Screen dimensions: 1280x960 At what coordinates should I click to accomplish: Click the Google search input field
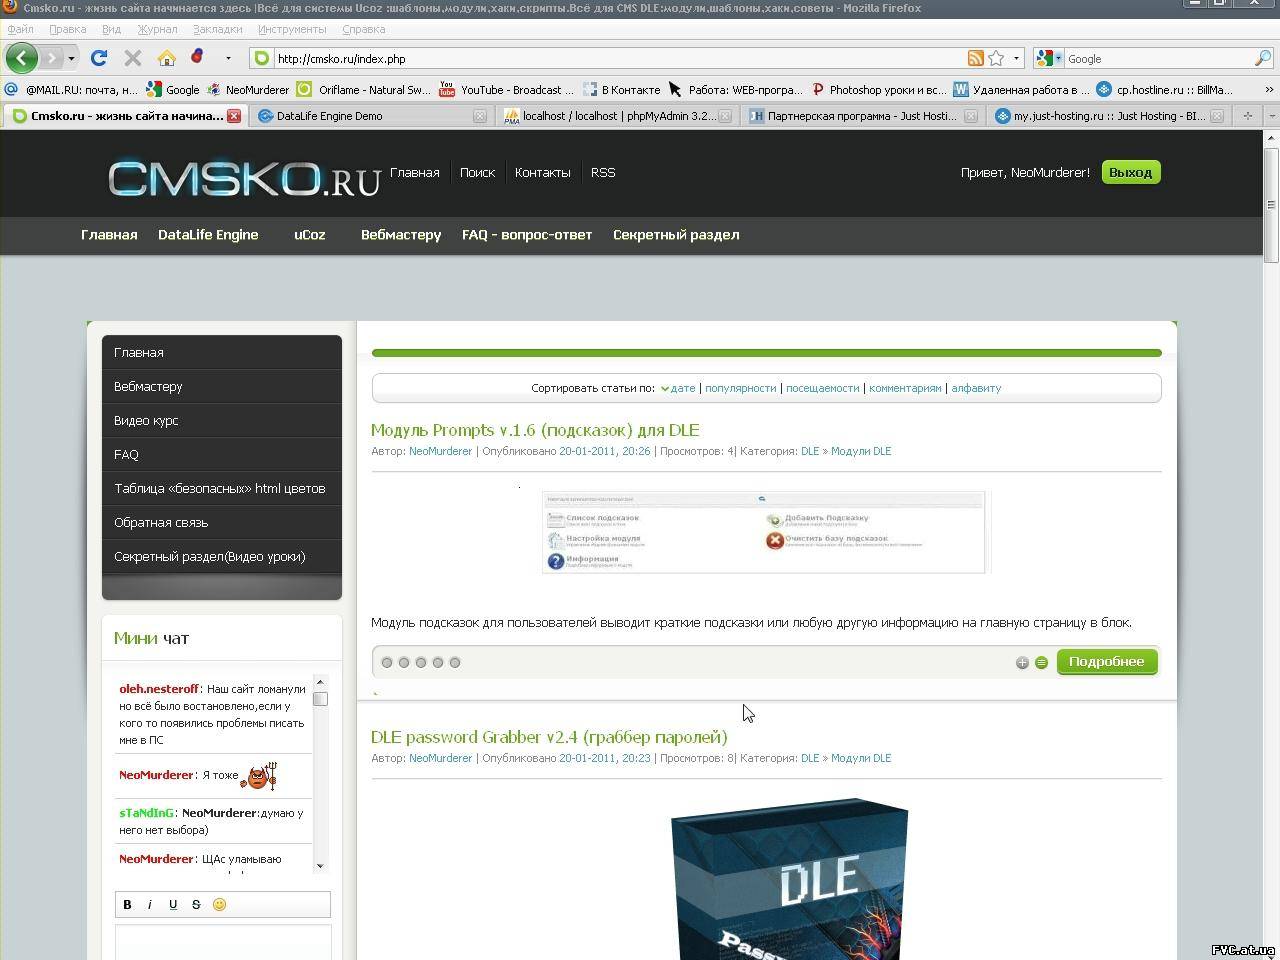[1158, 58]
